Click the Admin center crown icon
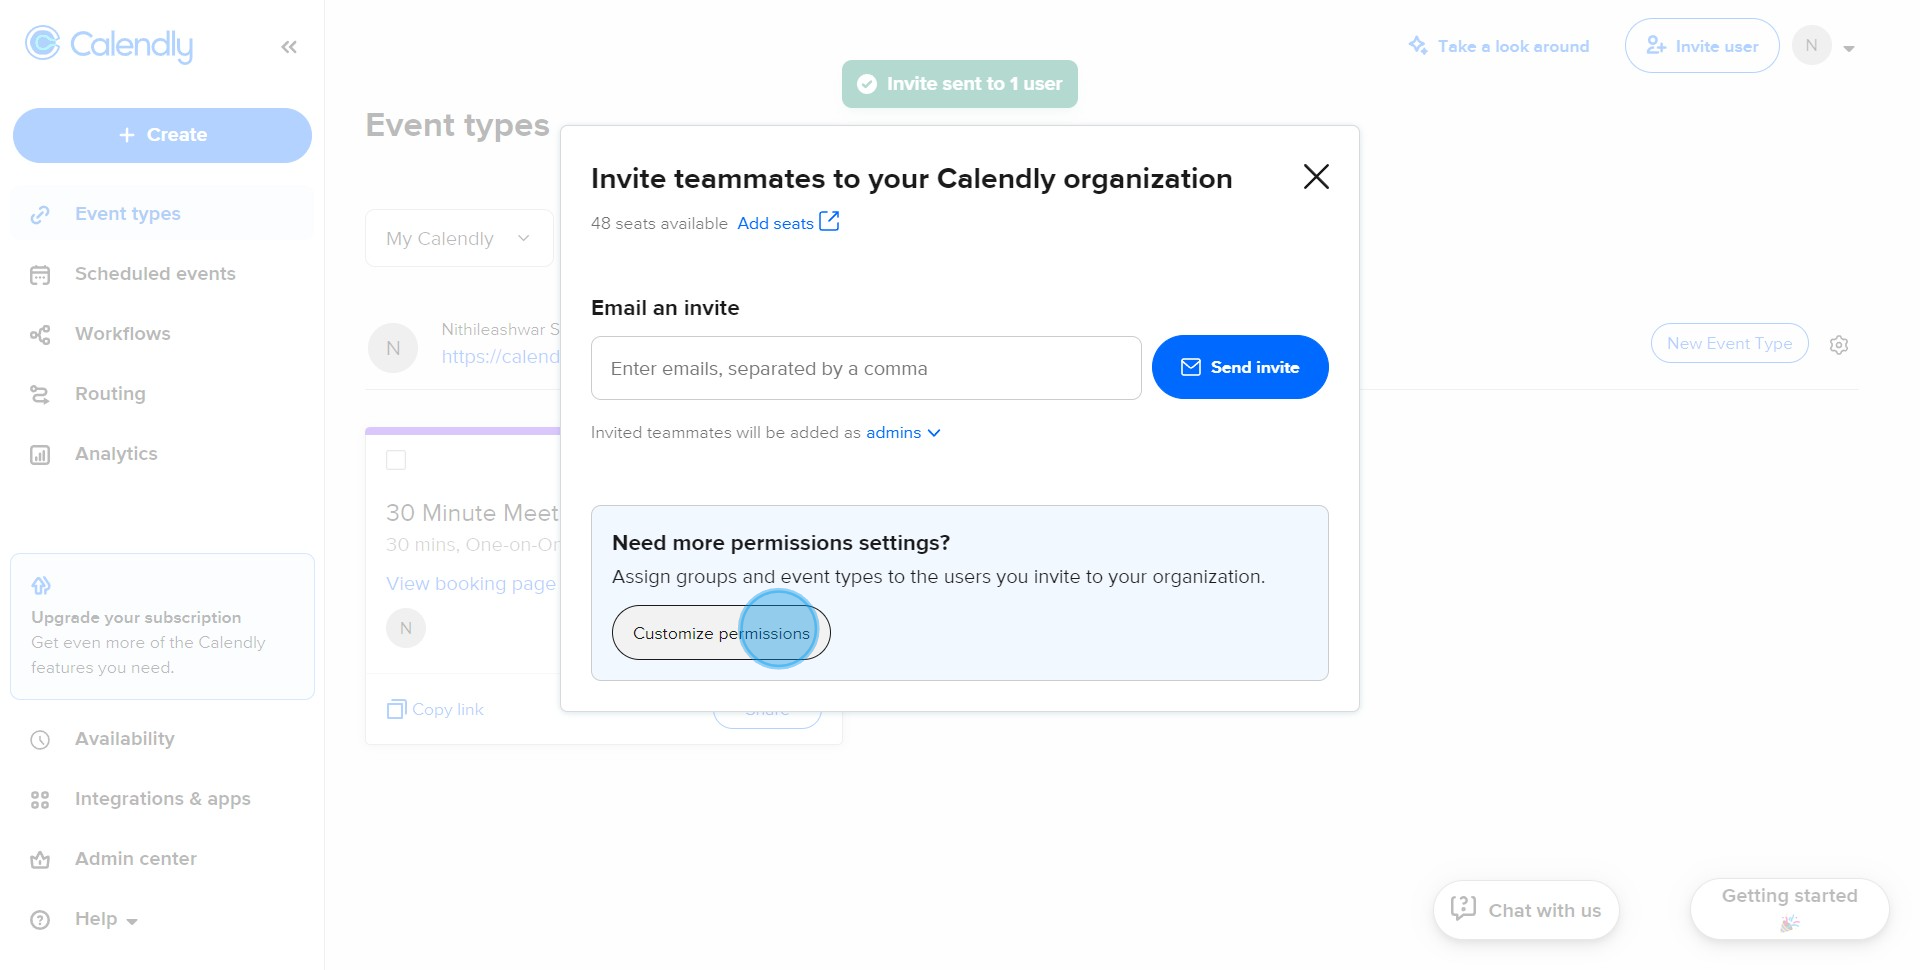The width and height of the screenshot is (1920, 970). (x=40, y=860)
